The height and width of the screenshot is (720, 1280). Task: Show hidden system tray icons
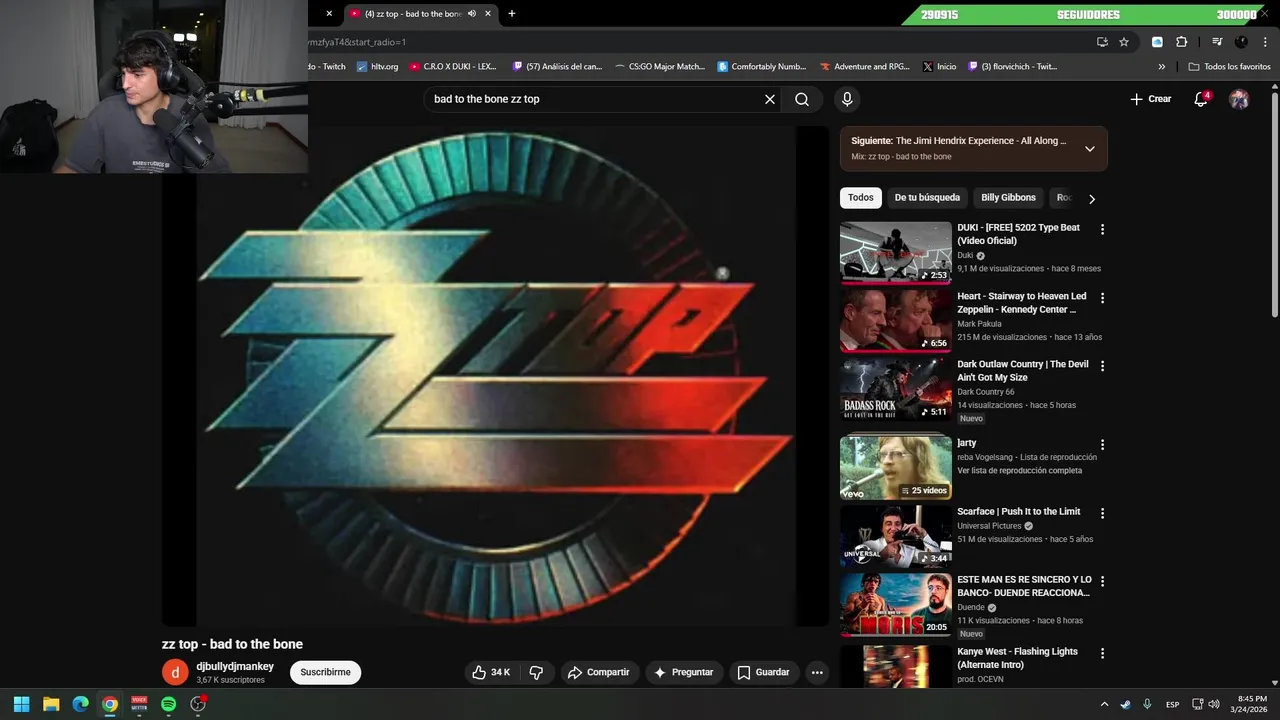pyautogui.click(x=1104, y=704)
